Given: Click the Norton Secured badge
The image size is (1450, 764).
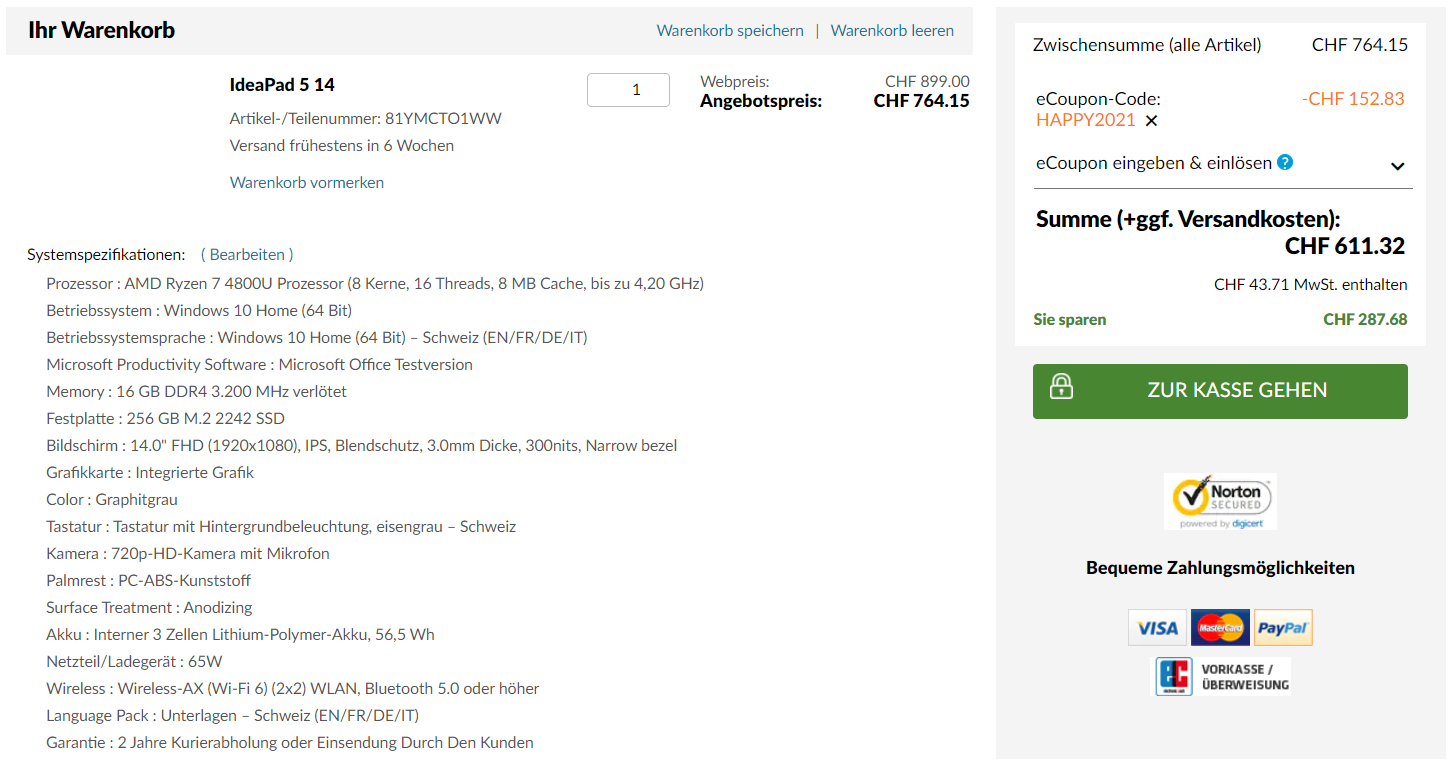Looking at the screenshot, I should coord(1220,502).
